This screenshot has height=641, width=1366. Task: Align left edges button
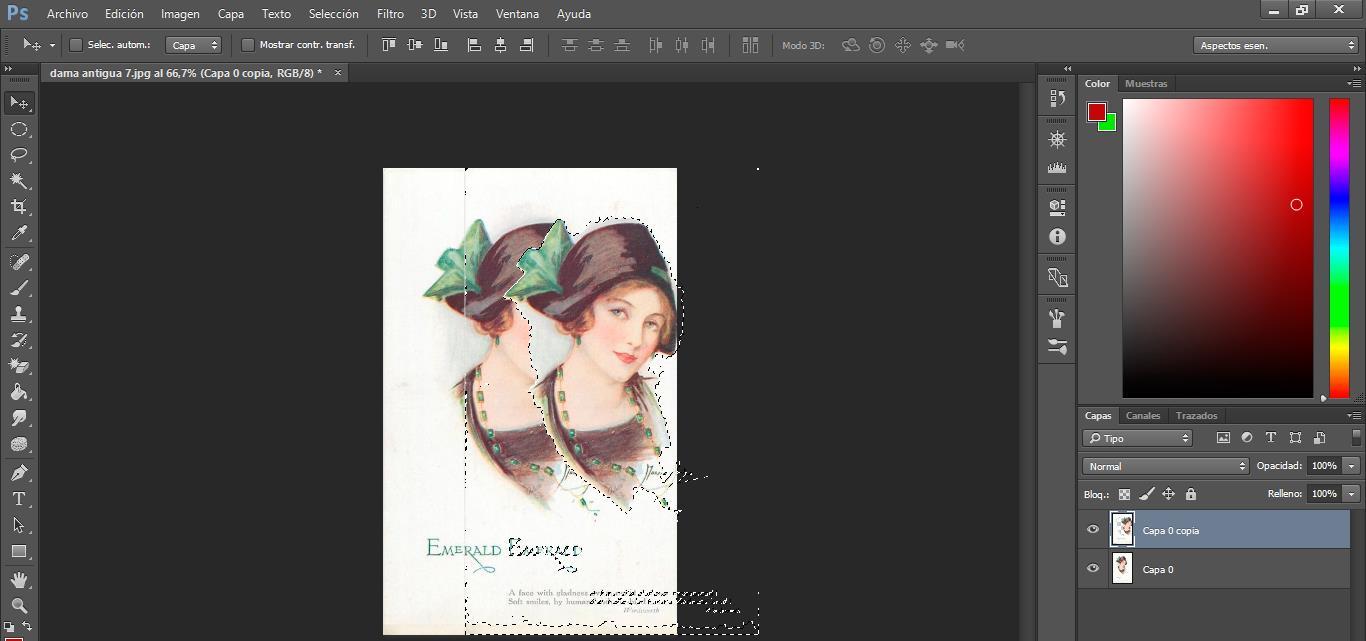click(x=474, y=45)
